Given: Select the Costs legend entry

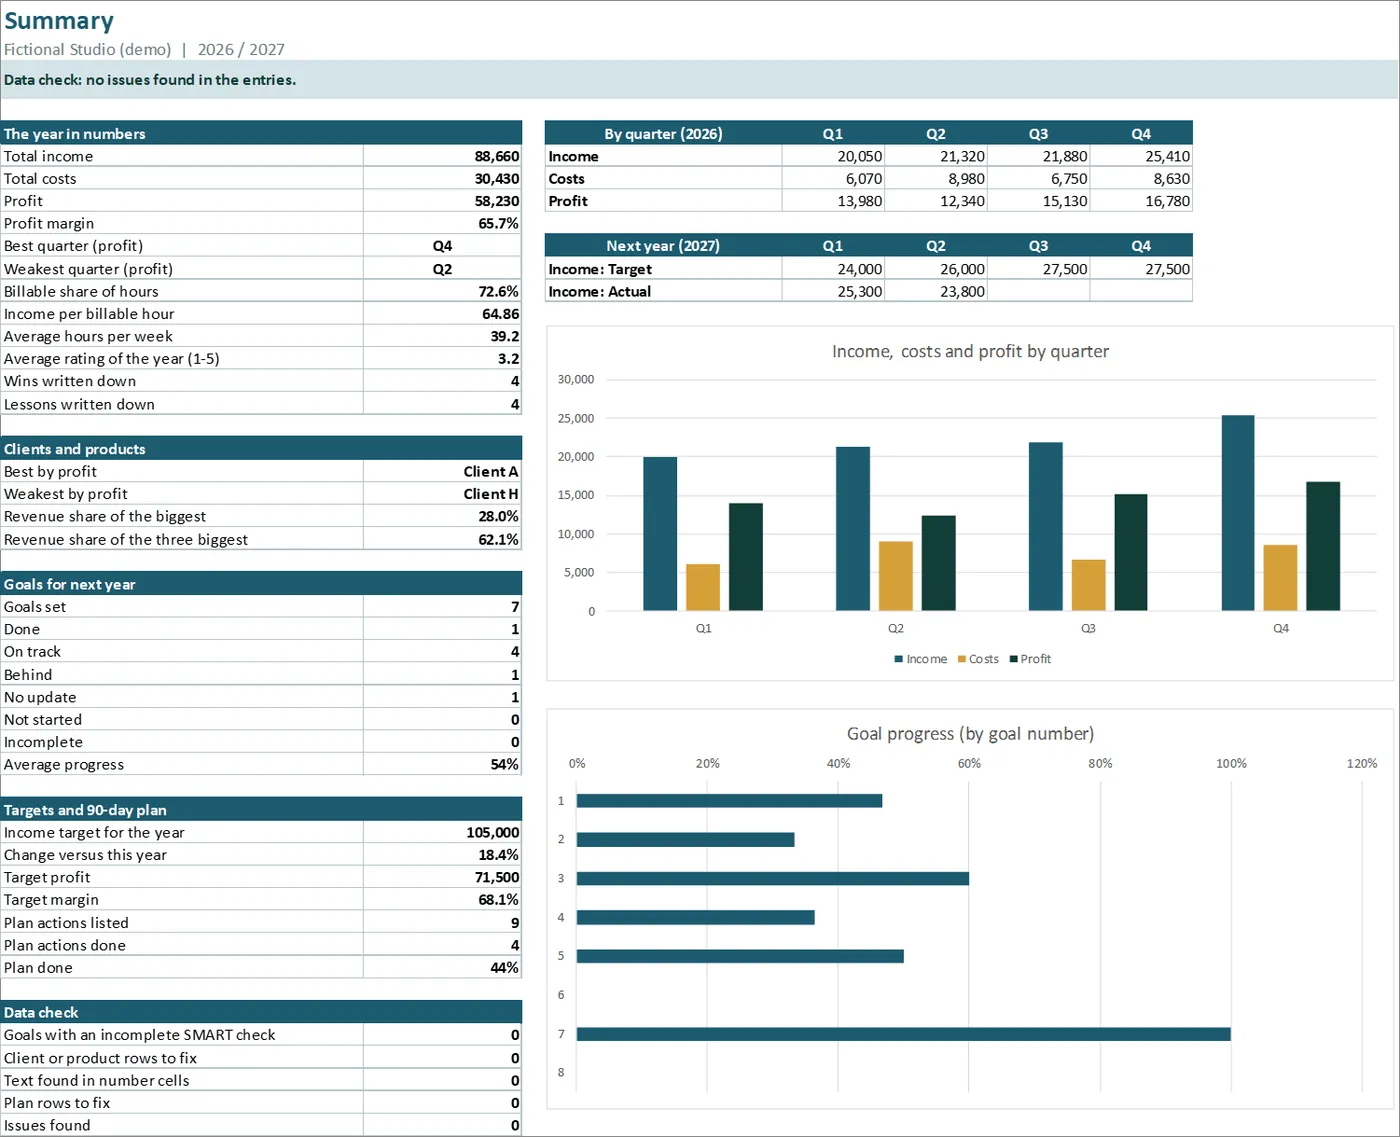Looking at the screenshot, I should click(x=978, y=659).
